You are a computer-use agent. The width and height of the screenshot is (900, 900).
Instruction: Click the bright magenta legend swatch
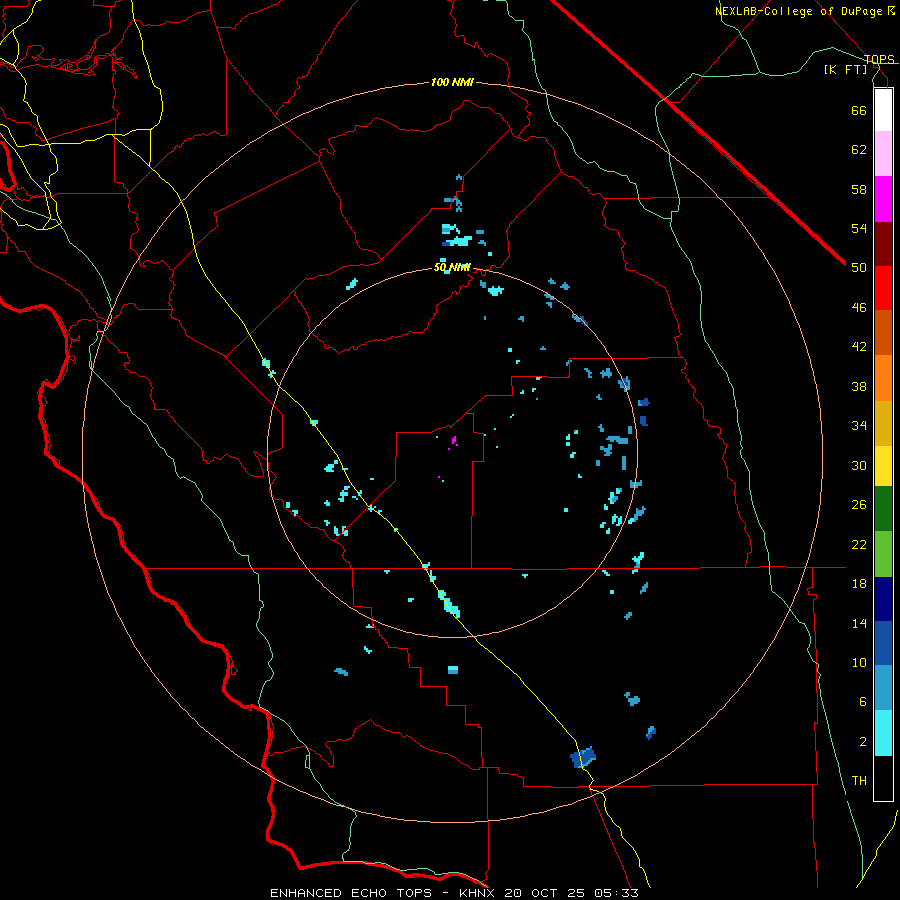tap(883, 199)
